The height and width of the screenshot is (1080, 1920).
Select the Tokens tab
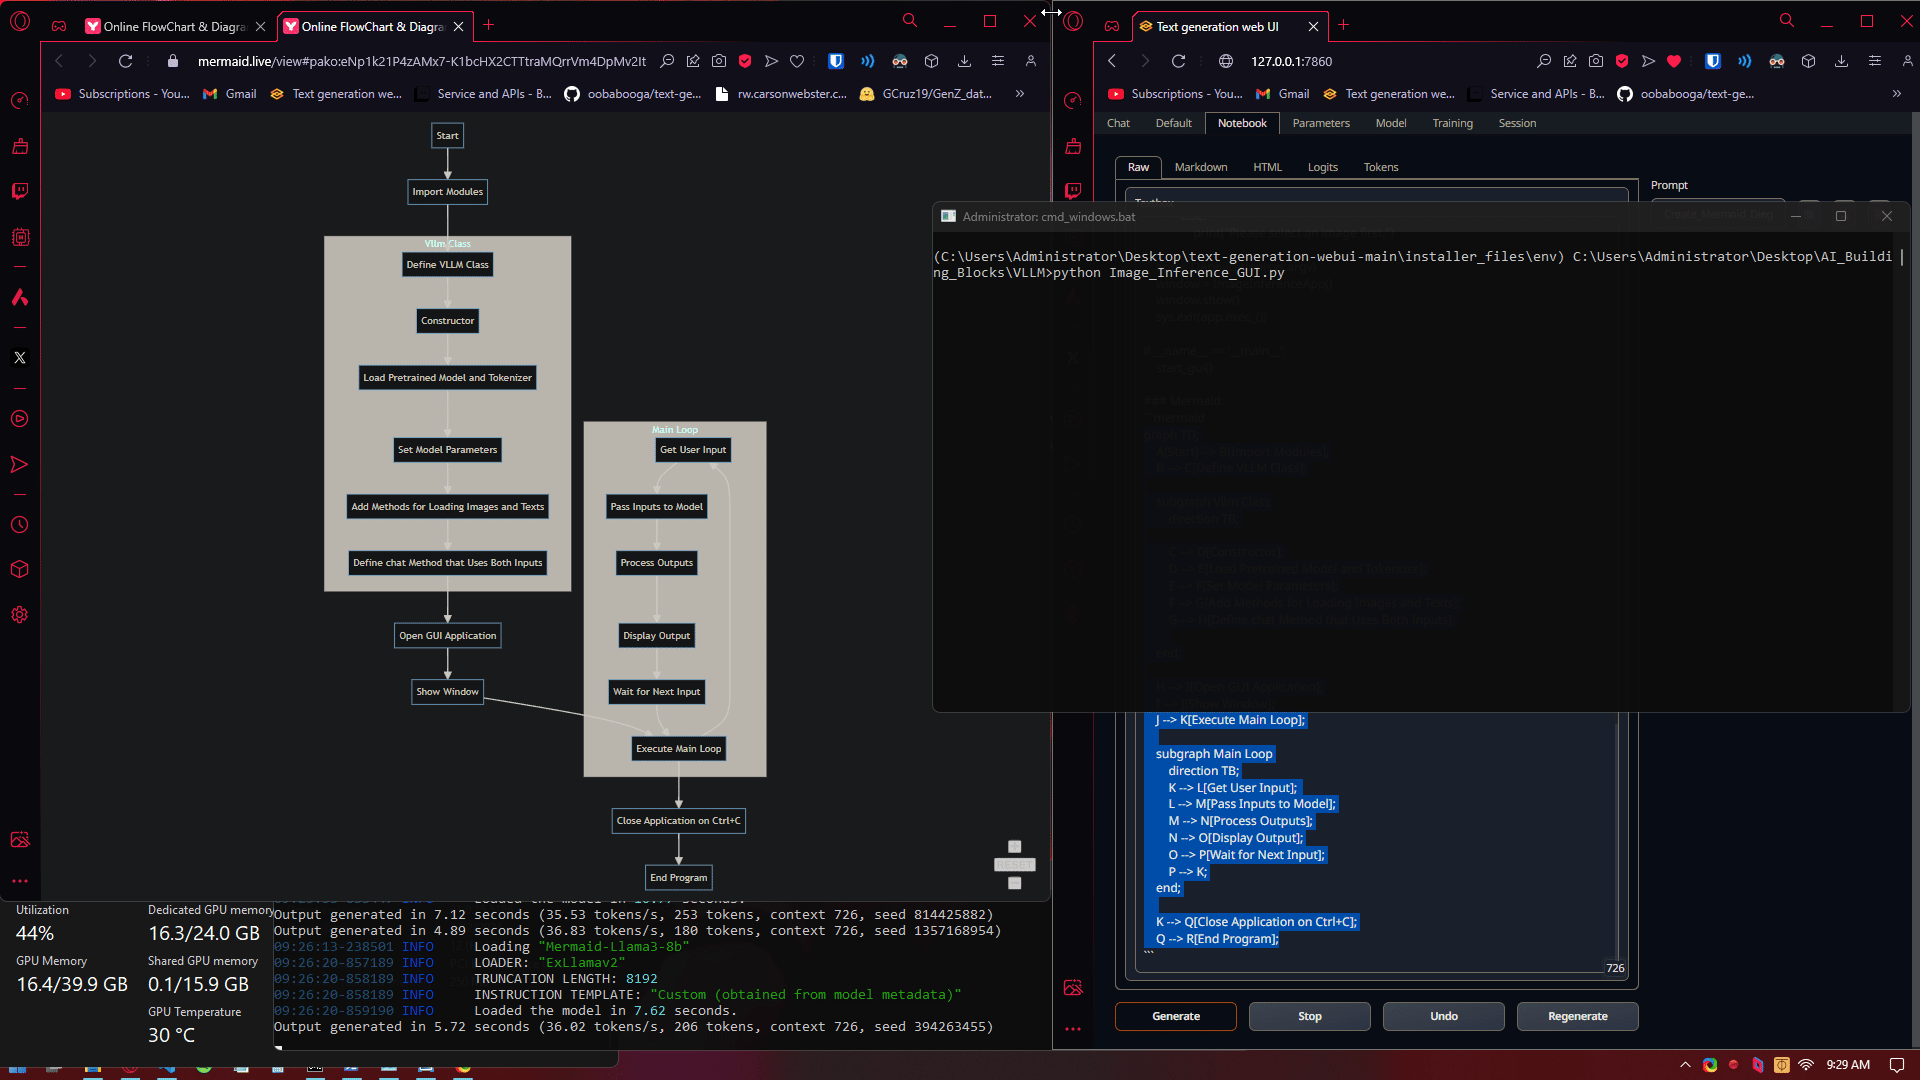coord(1380,167)
